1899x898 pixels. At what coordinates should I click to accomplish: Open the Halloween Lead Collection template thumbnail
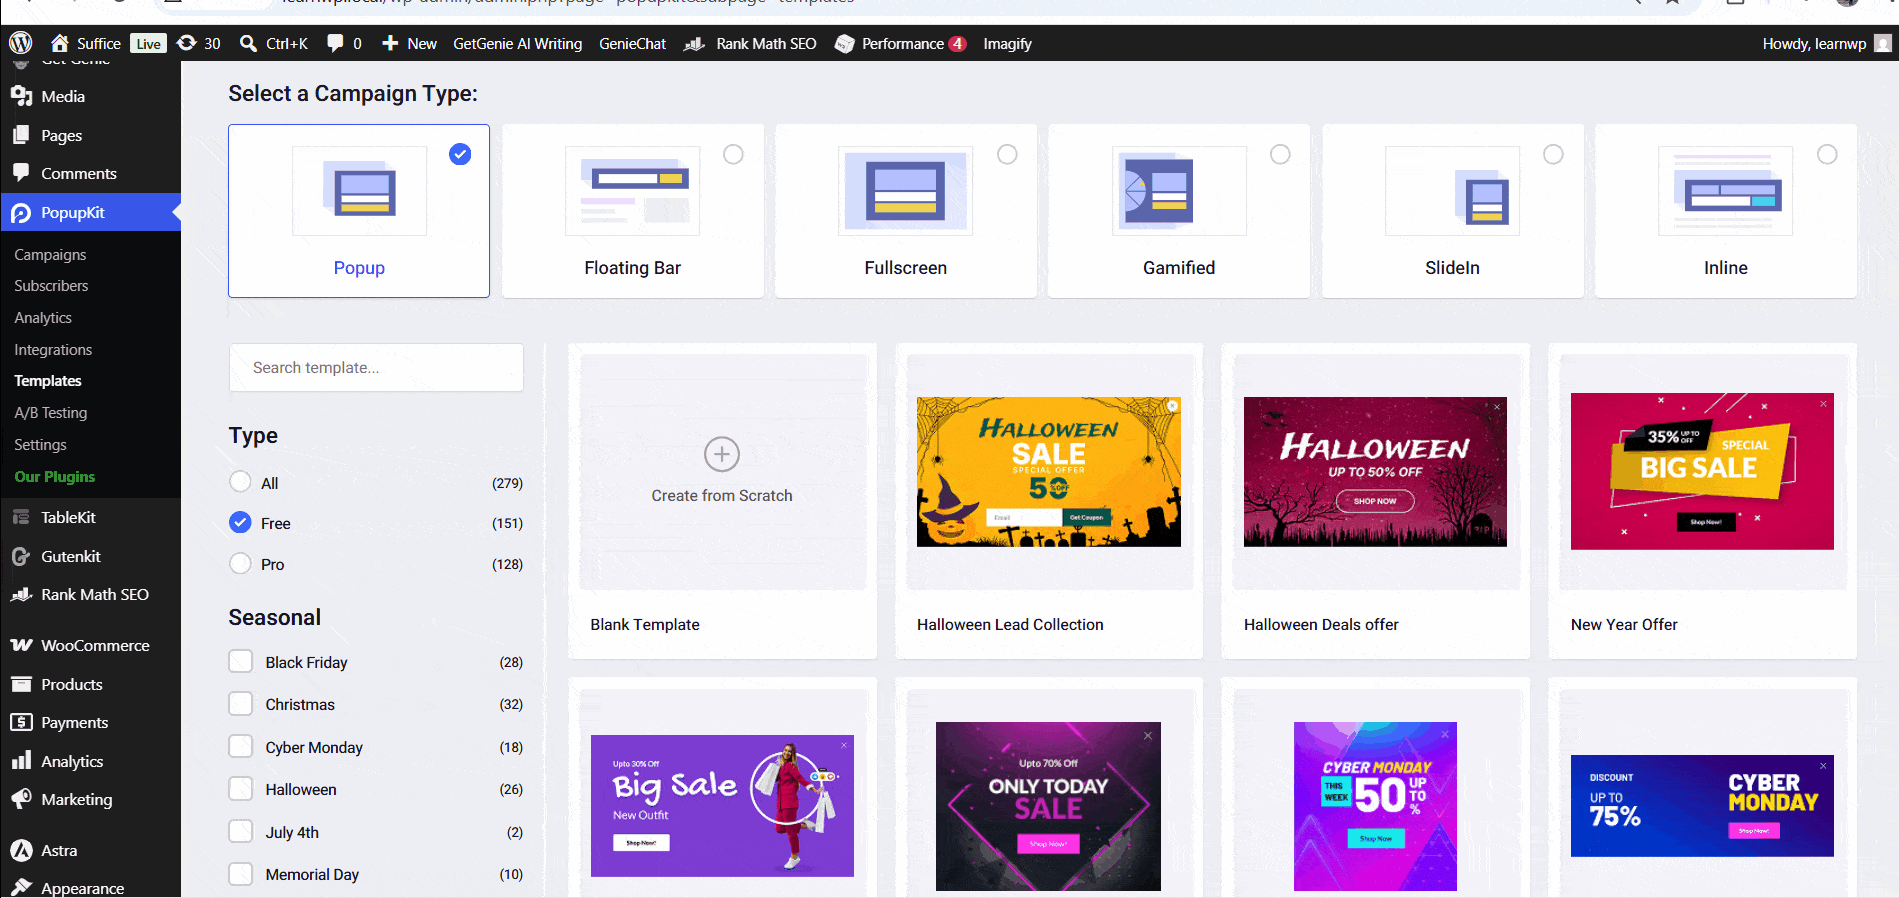pyautogui.click(x=1048, y=471)
